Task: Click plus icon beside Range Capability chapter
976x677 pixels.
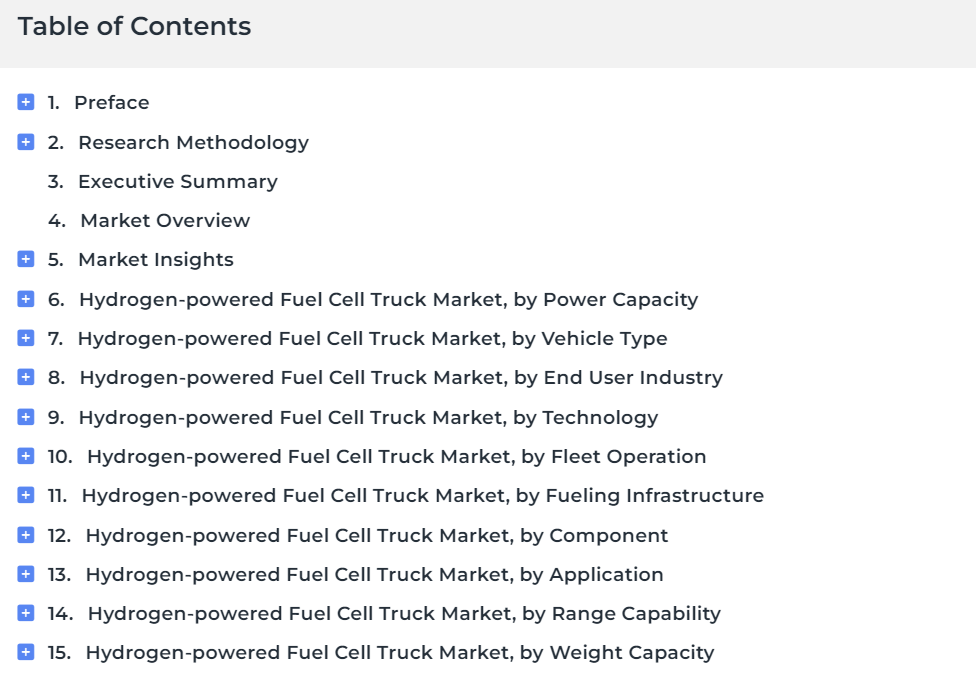Action: coord(26,613)
